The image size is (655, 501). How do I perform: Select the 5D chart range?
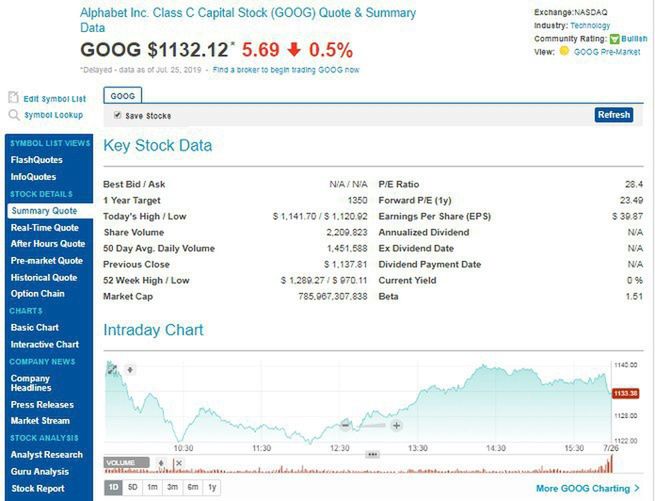133,487
